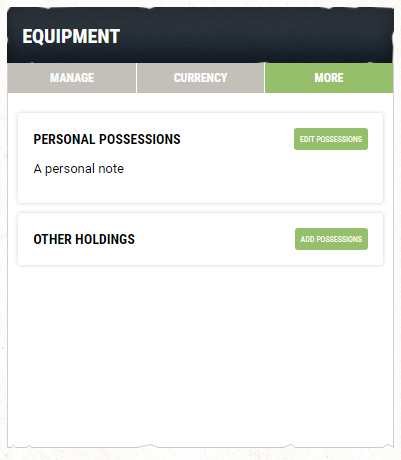The height and width of the screenshot is (460, 401).
Task: Select the 'A personal note' text
Action: [x=79, y=169]
